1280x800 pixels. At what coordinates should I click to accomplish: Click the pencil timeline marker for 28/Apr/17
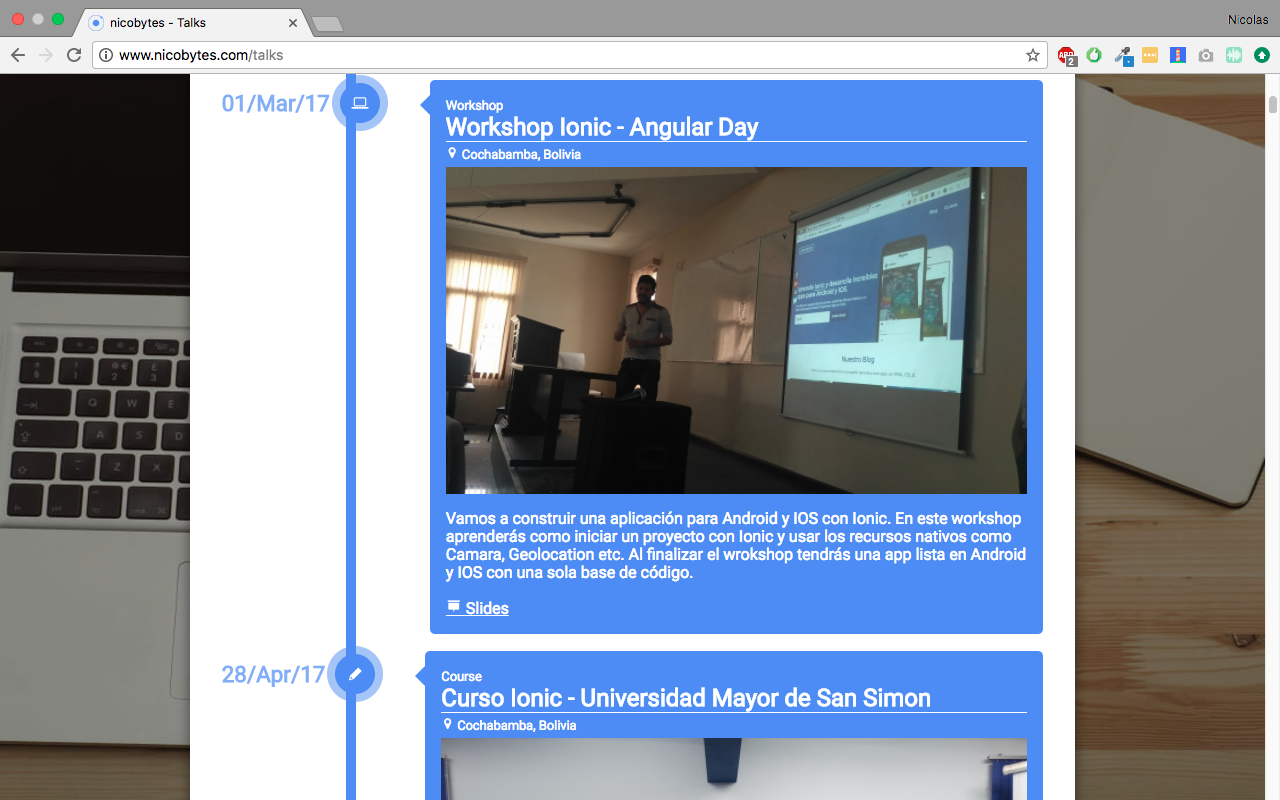click(x=355, y=674)
